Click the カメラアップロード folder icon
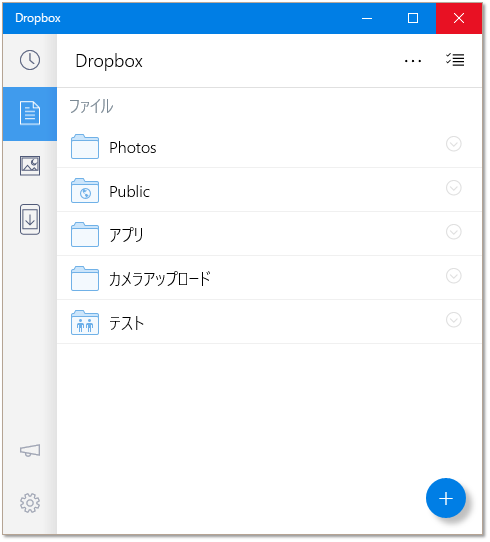The width and height of the screenshot is (490, 542). tap(85, 279)
